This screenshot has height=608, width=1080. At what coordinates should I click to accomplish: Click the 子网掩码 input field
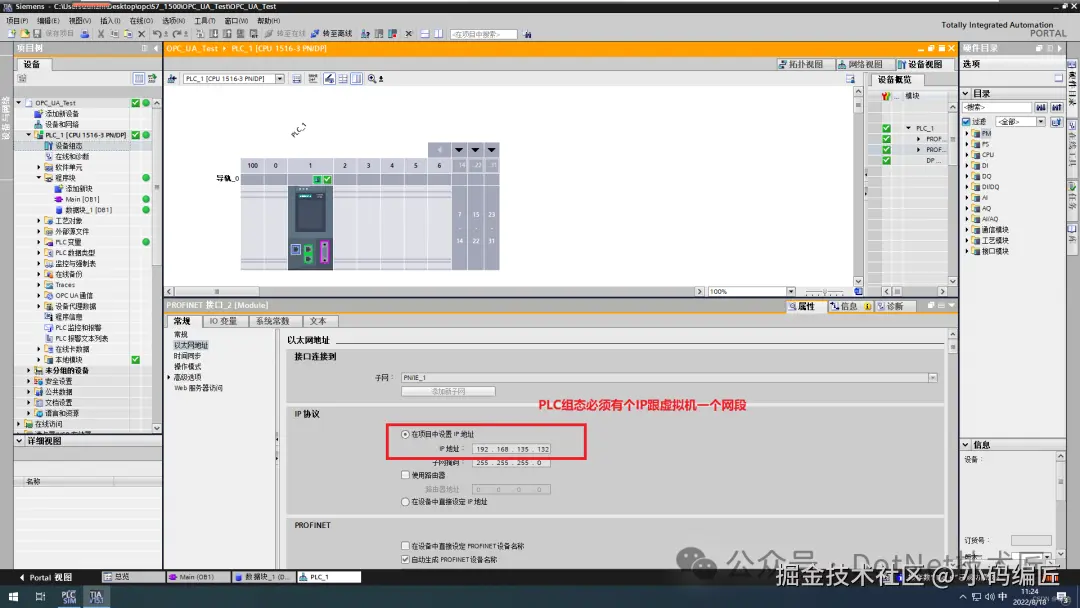(x=511, y=463)
